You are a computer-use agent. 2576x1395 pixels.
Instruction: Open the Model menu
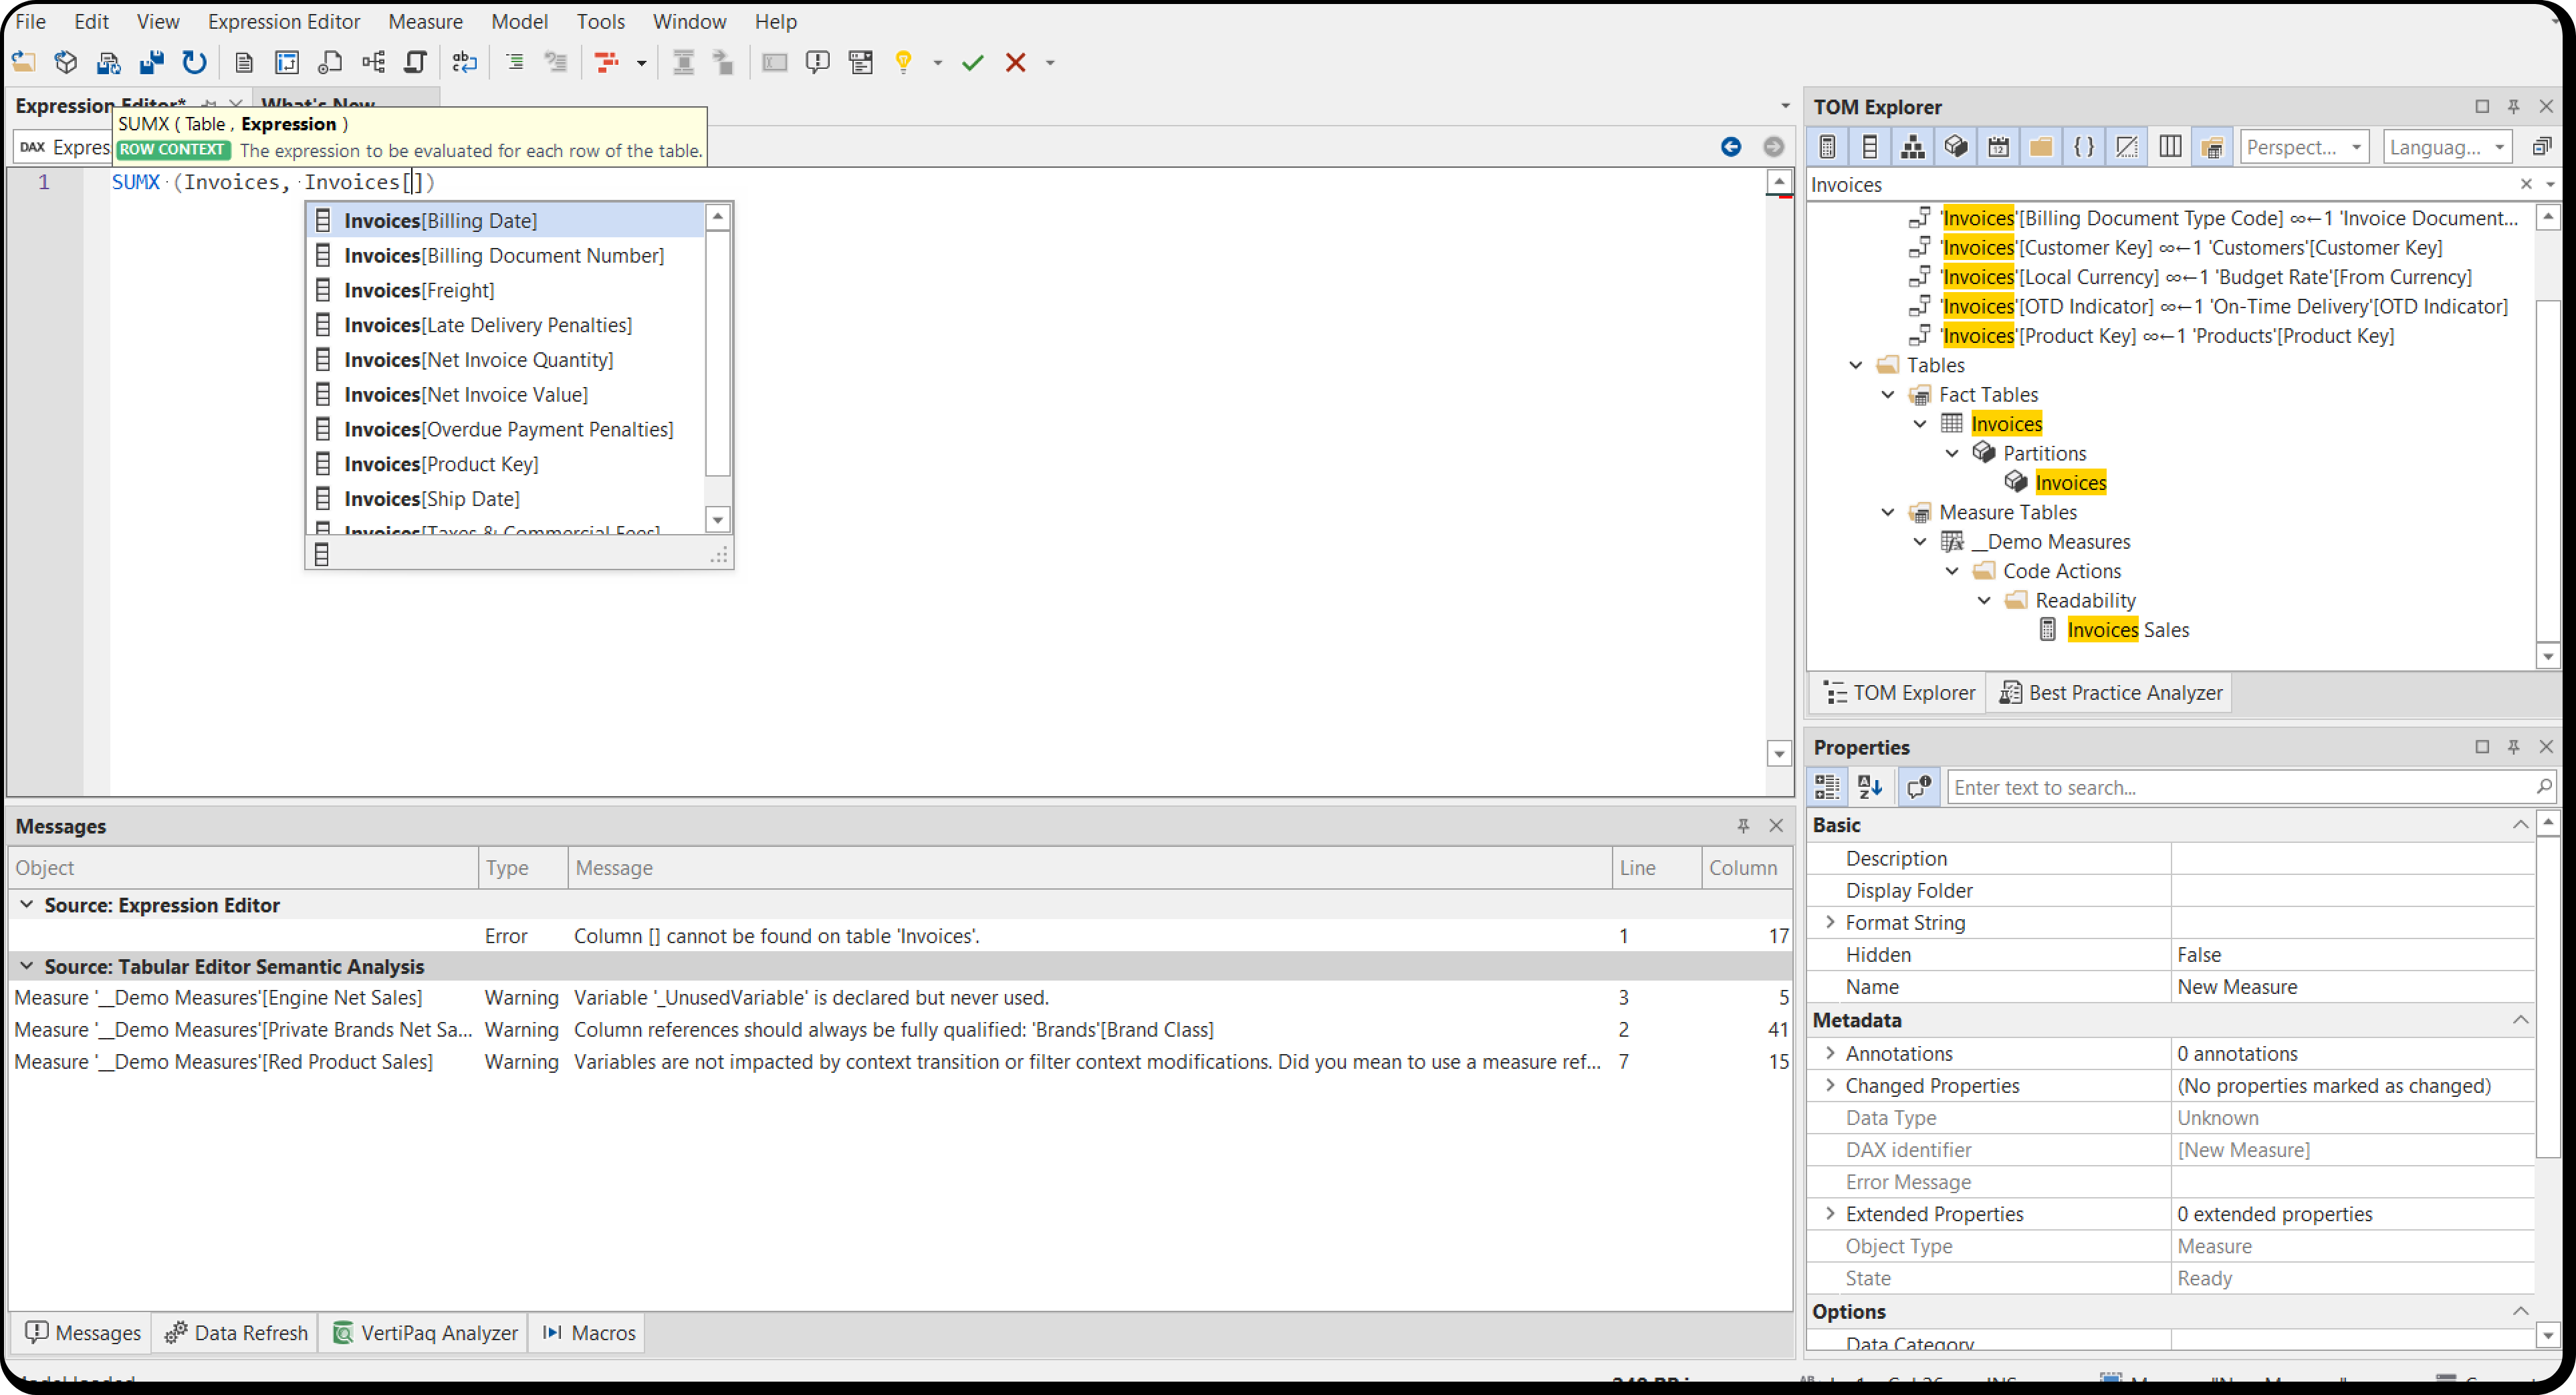point(519,21)
